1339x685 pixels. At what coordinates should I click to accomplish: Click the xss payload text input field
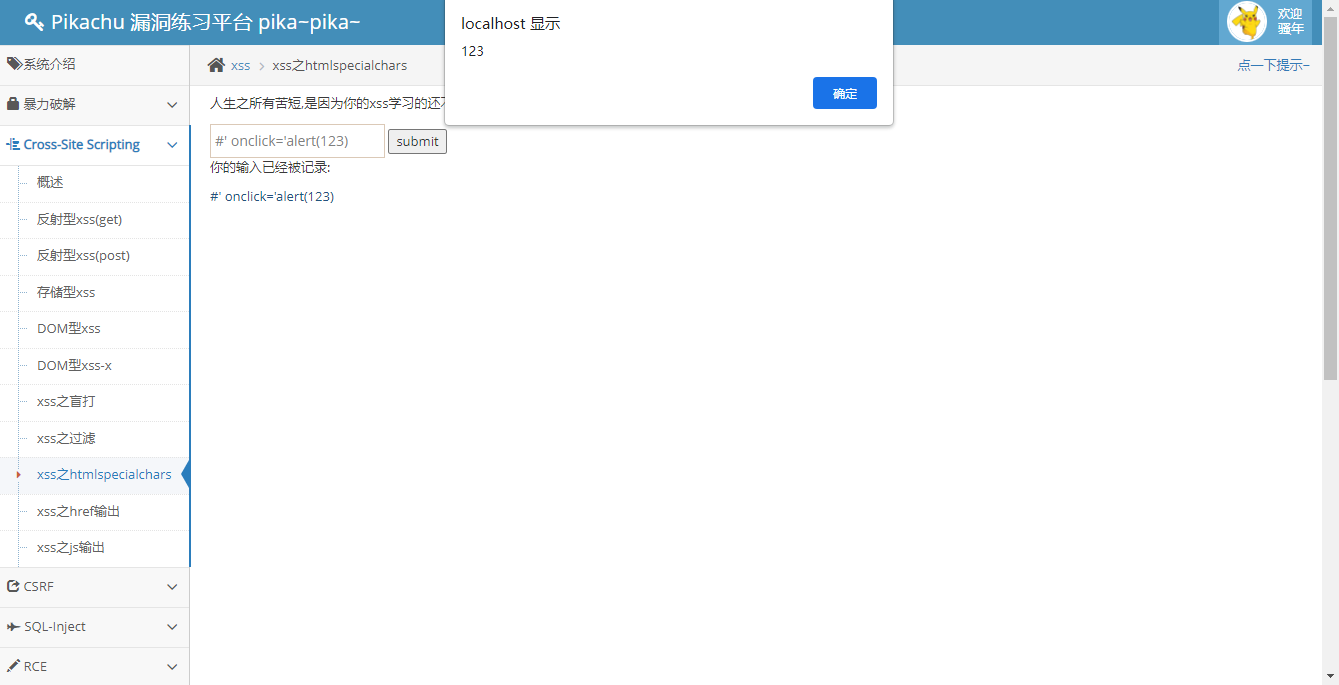(x=297, y=141)
